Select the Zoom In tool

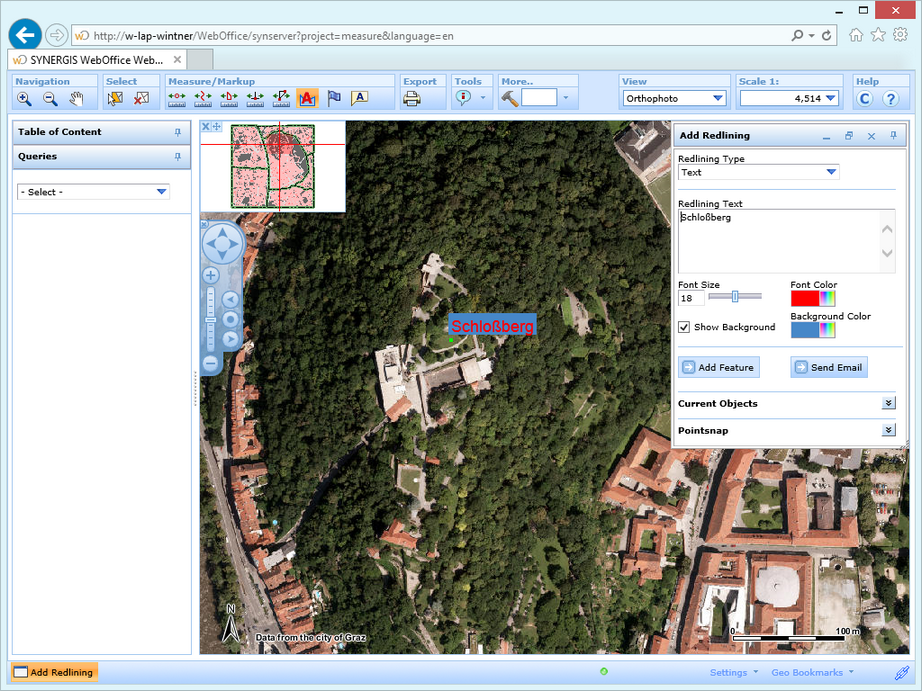(x=22, y=99)
